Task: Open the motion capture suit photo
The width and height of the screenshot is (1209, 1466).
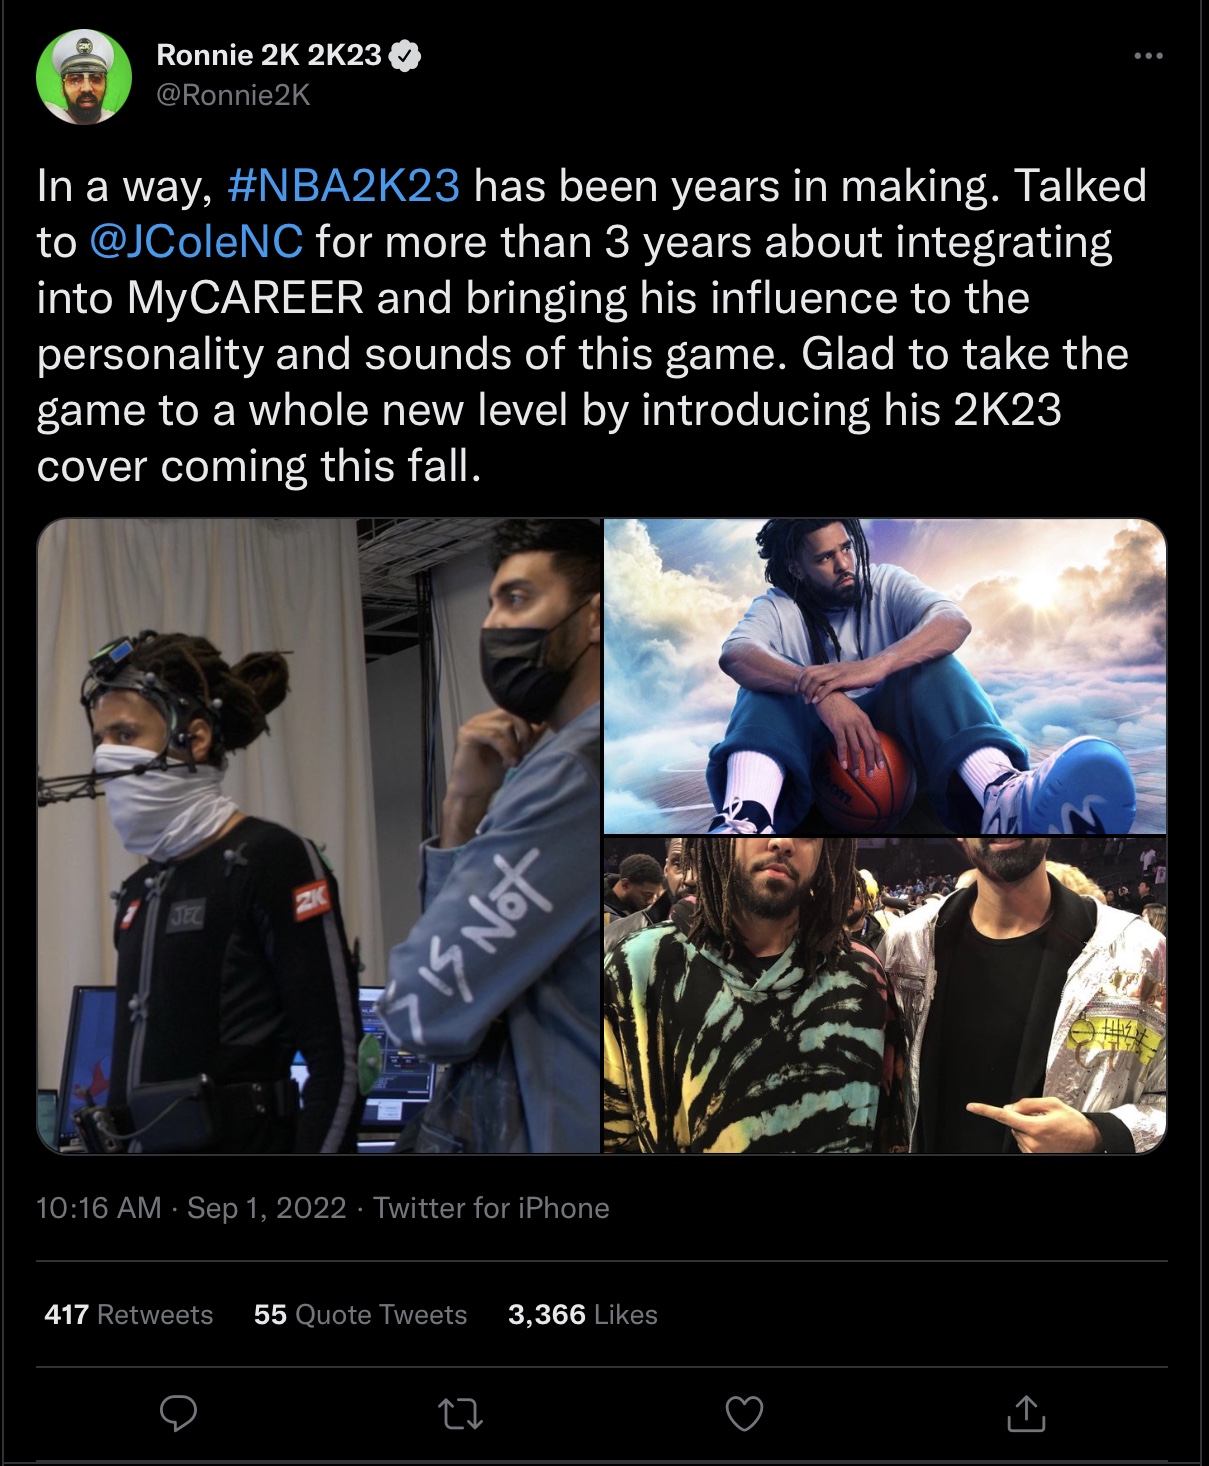Action: click(319, 836)
